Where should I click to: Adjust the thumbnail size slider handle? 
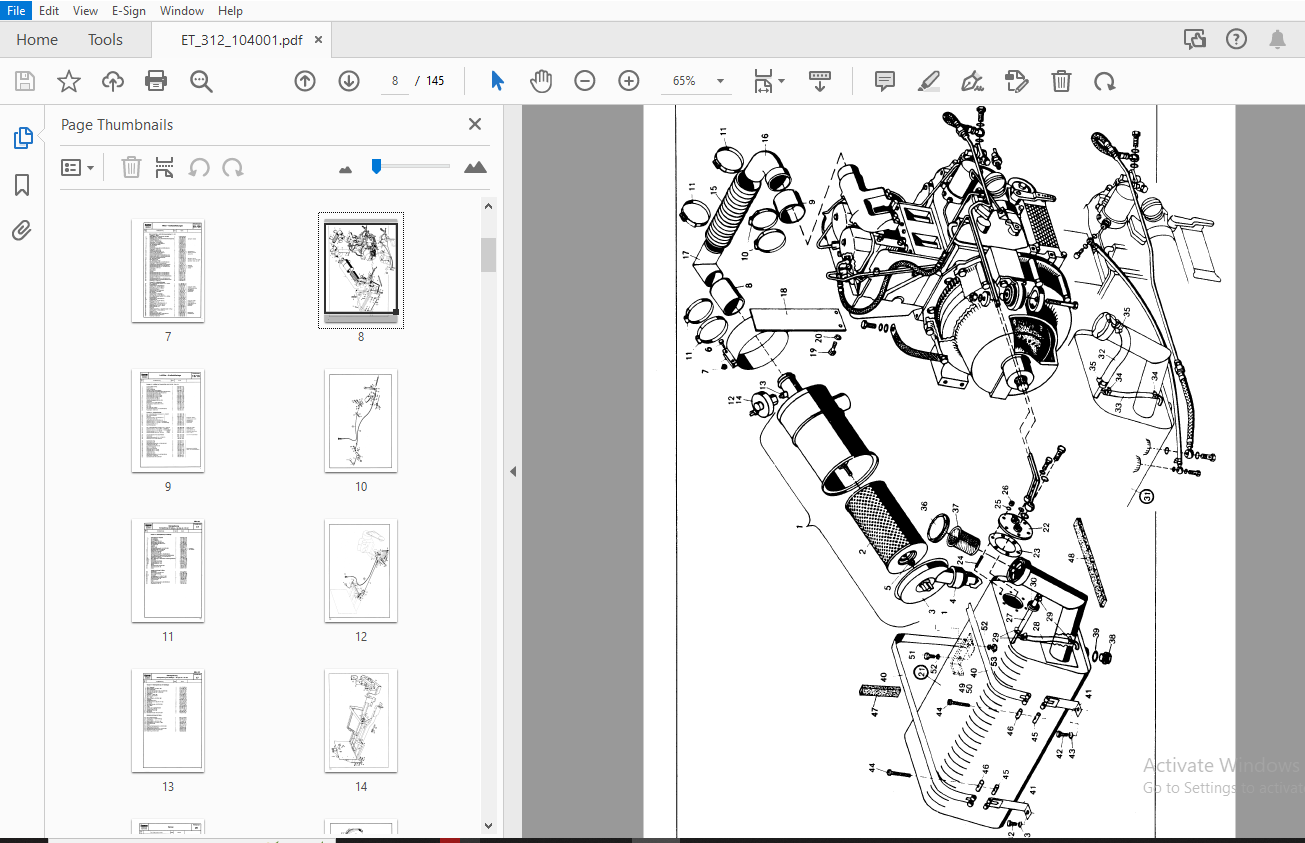pos(376,166)
